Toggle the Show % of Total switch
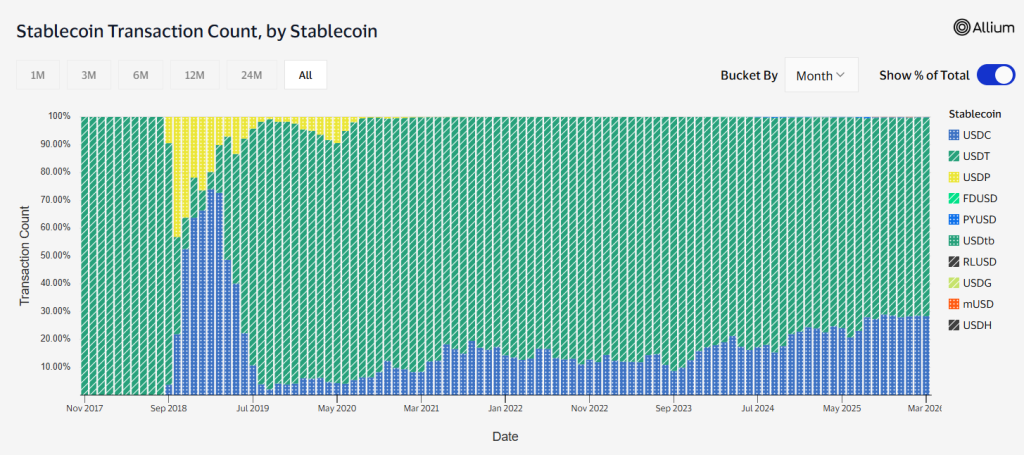Viewport: 1024px width, 455px height. pyautogui.click(x=995, y=75)
